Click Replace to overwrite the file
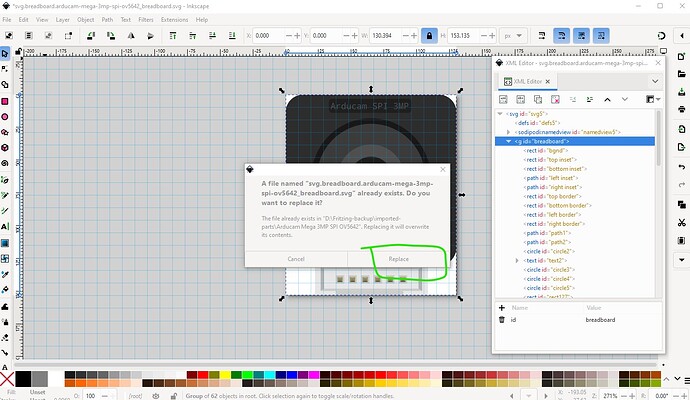 pyautogui.click(x=398, y=259)
